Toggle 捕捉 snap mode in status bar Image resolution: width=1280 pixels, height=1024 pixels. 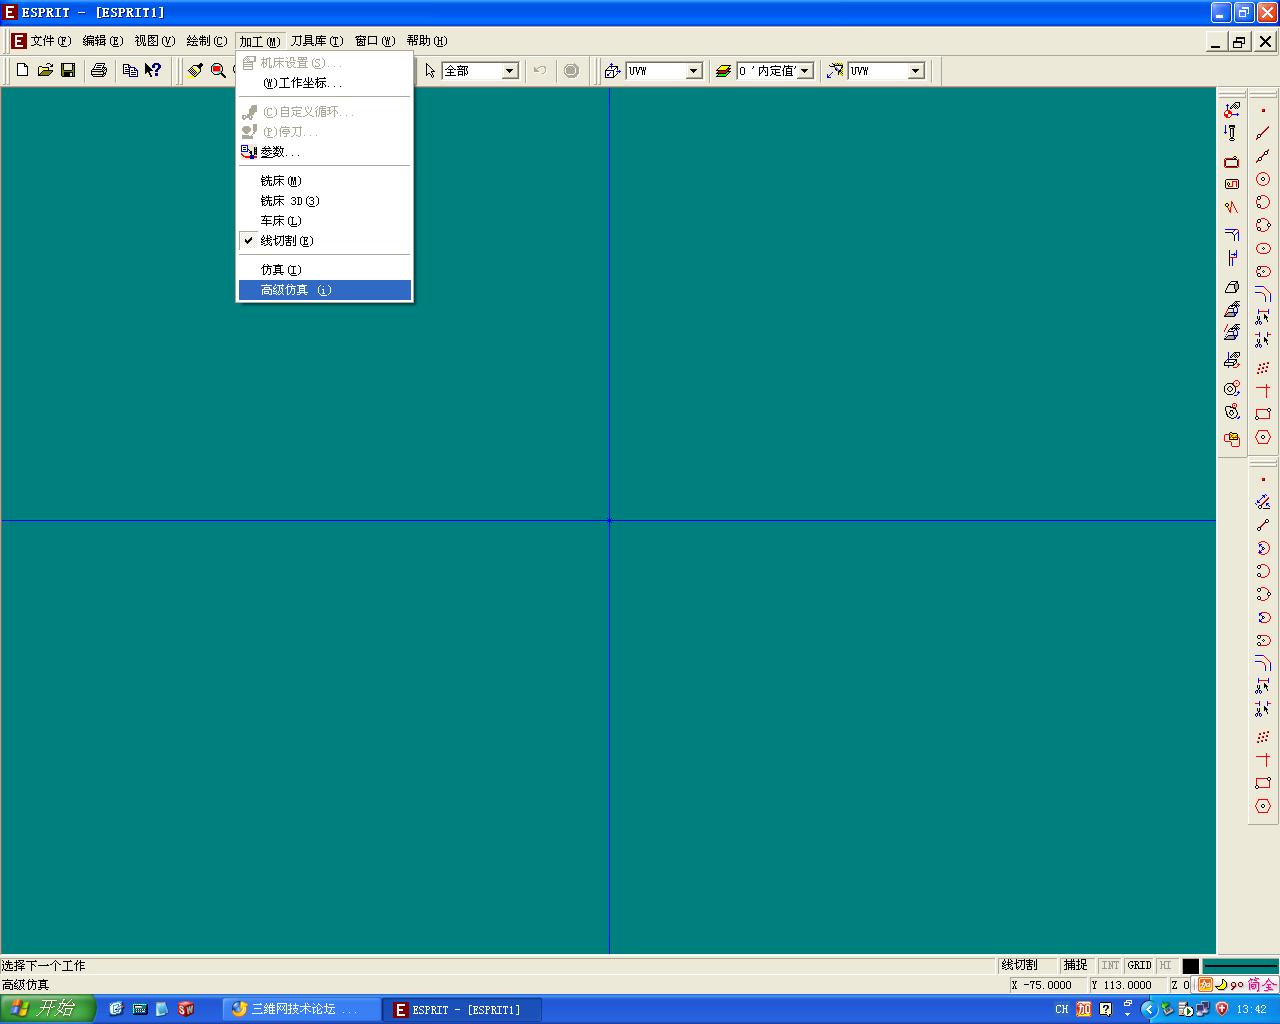click(x=1076, y=965)
